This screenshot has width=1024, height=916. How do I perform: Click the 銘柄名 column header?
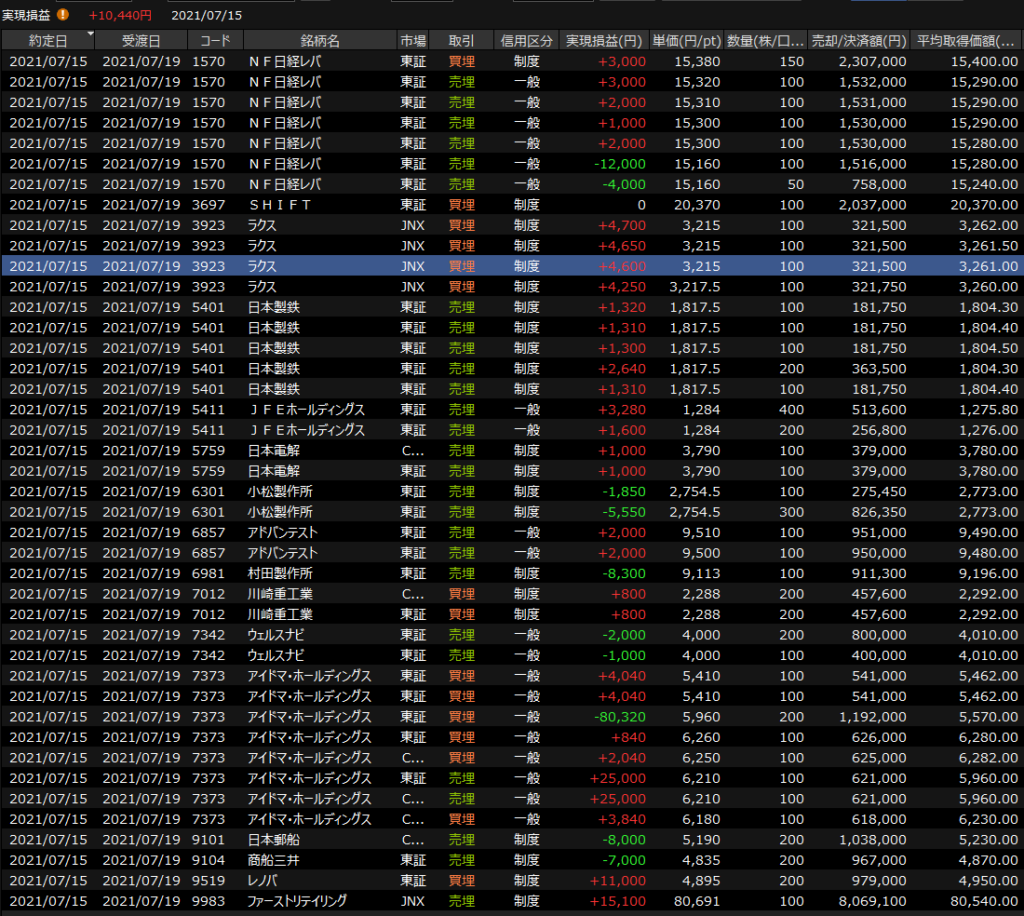coord(319,41)
